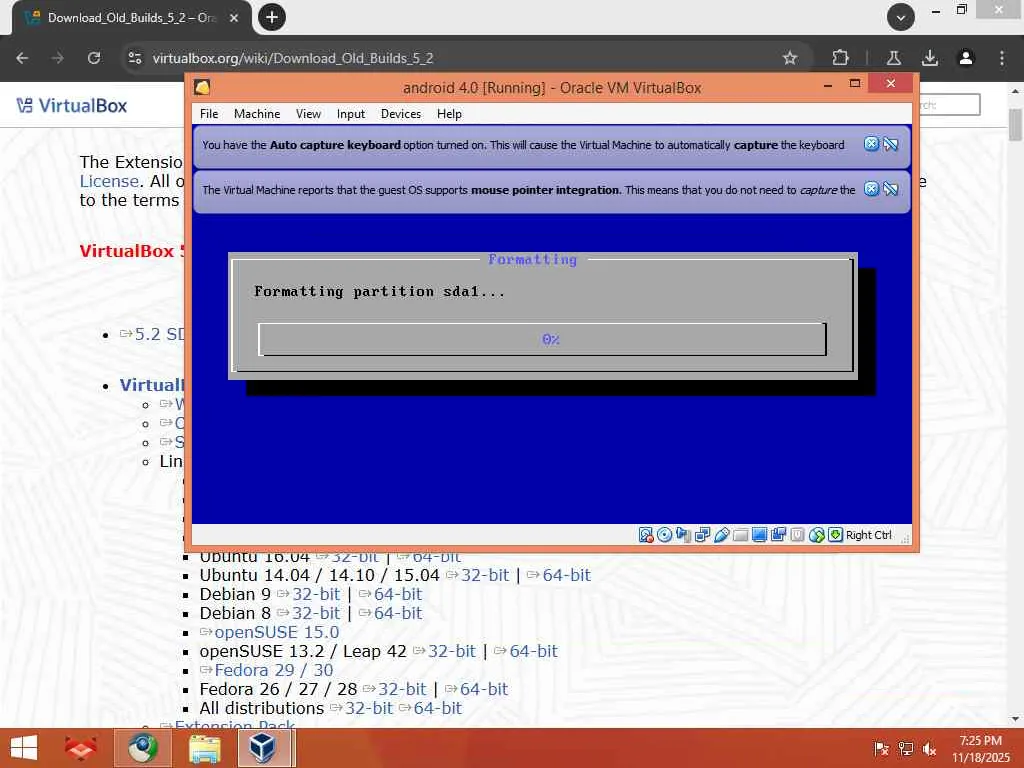Click Ubuntu 14.04 64-bit download link

tap(566, 575)
